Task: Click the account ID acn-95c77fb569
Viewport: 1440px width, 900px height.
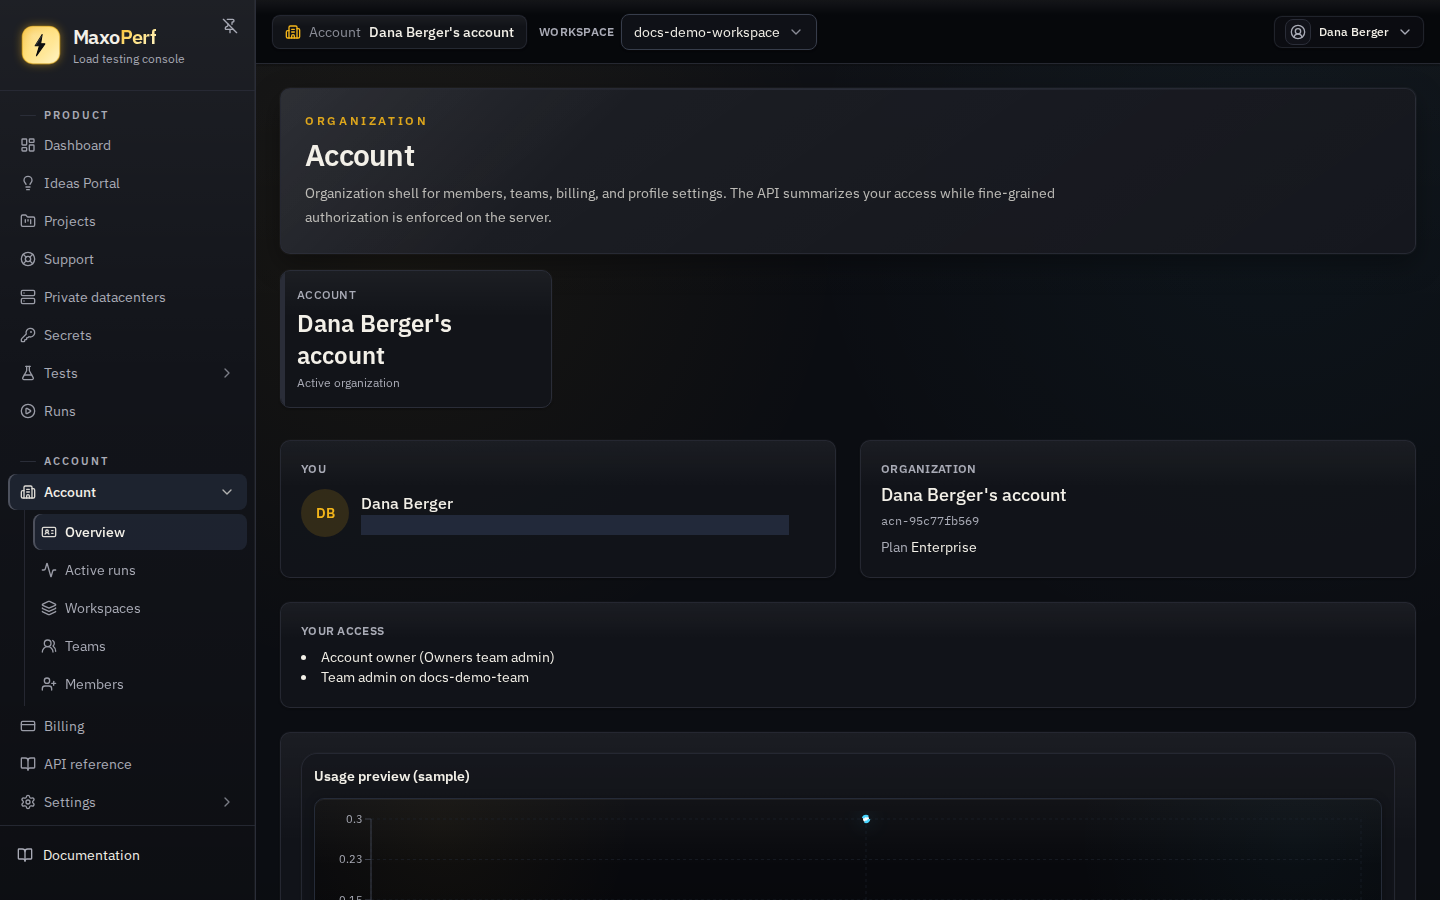Action: [930, 521]
